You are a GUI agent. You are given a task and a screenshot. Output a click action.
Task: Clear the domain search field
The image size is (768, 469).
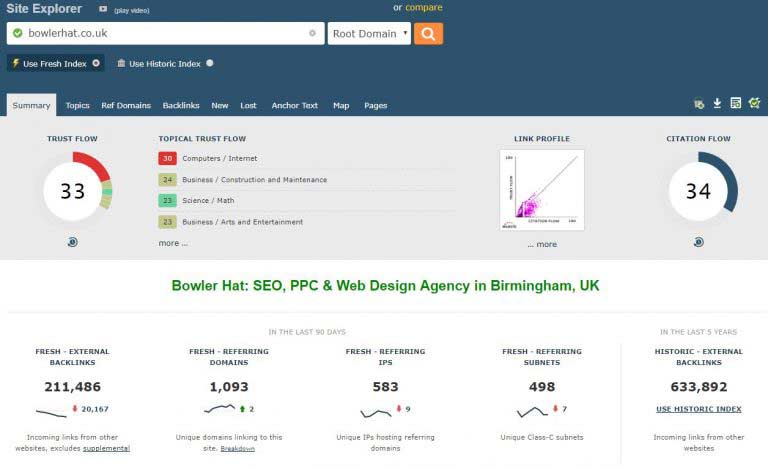312,33
